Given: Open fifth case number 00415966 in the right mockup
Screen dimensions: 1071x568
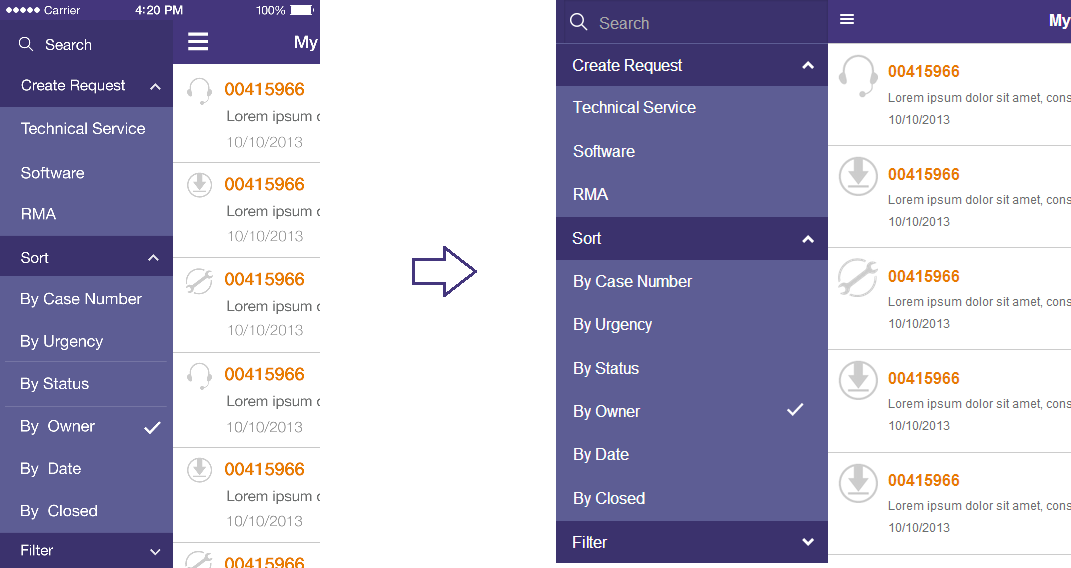Looking at the screenshot, I should [923, 480].
